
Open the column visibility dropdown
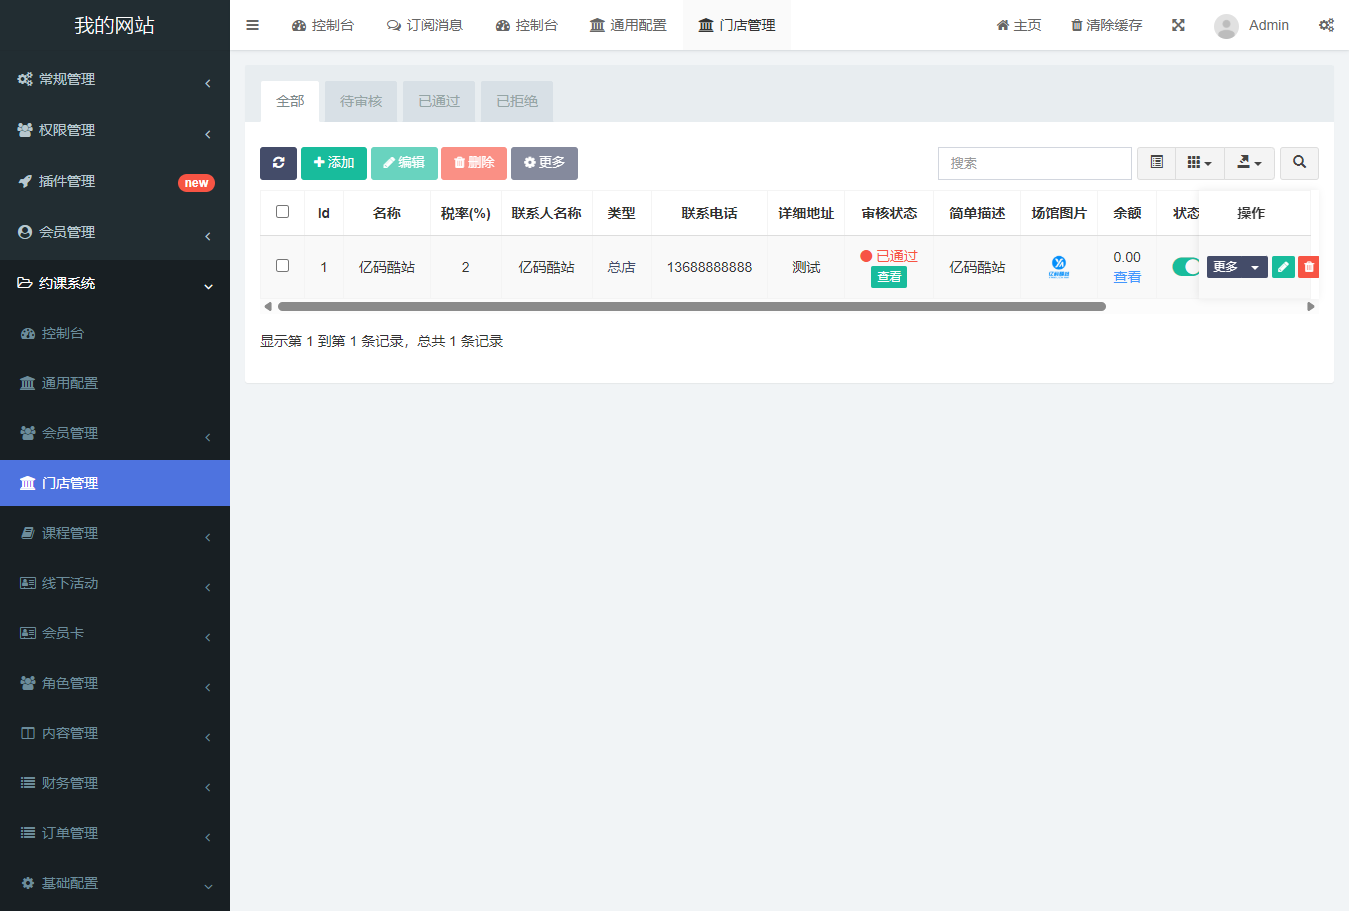click(1200, 163)
